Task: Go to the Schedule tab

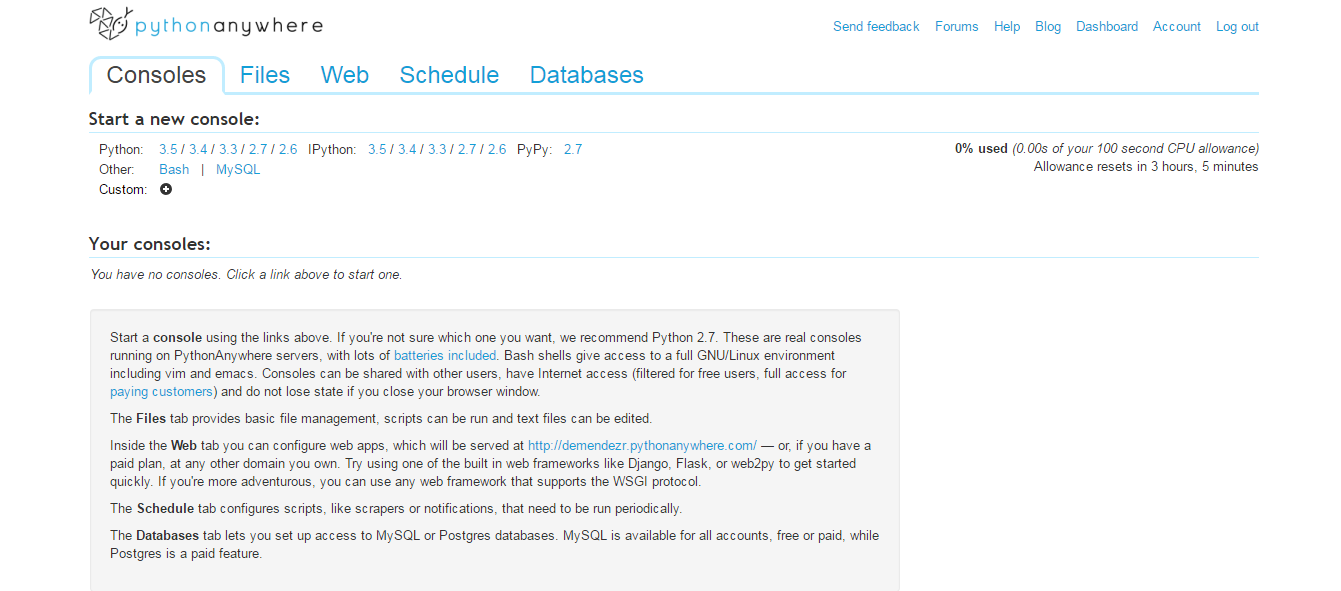Action: tap(449, 75)
